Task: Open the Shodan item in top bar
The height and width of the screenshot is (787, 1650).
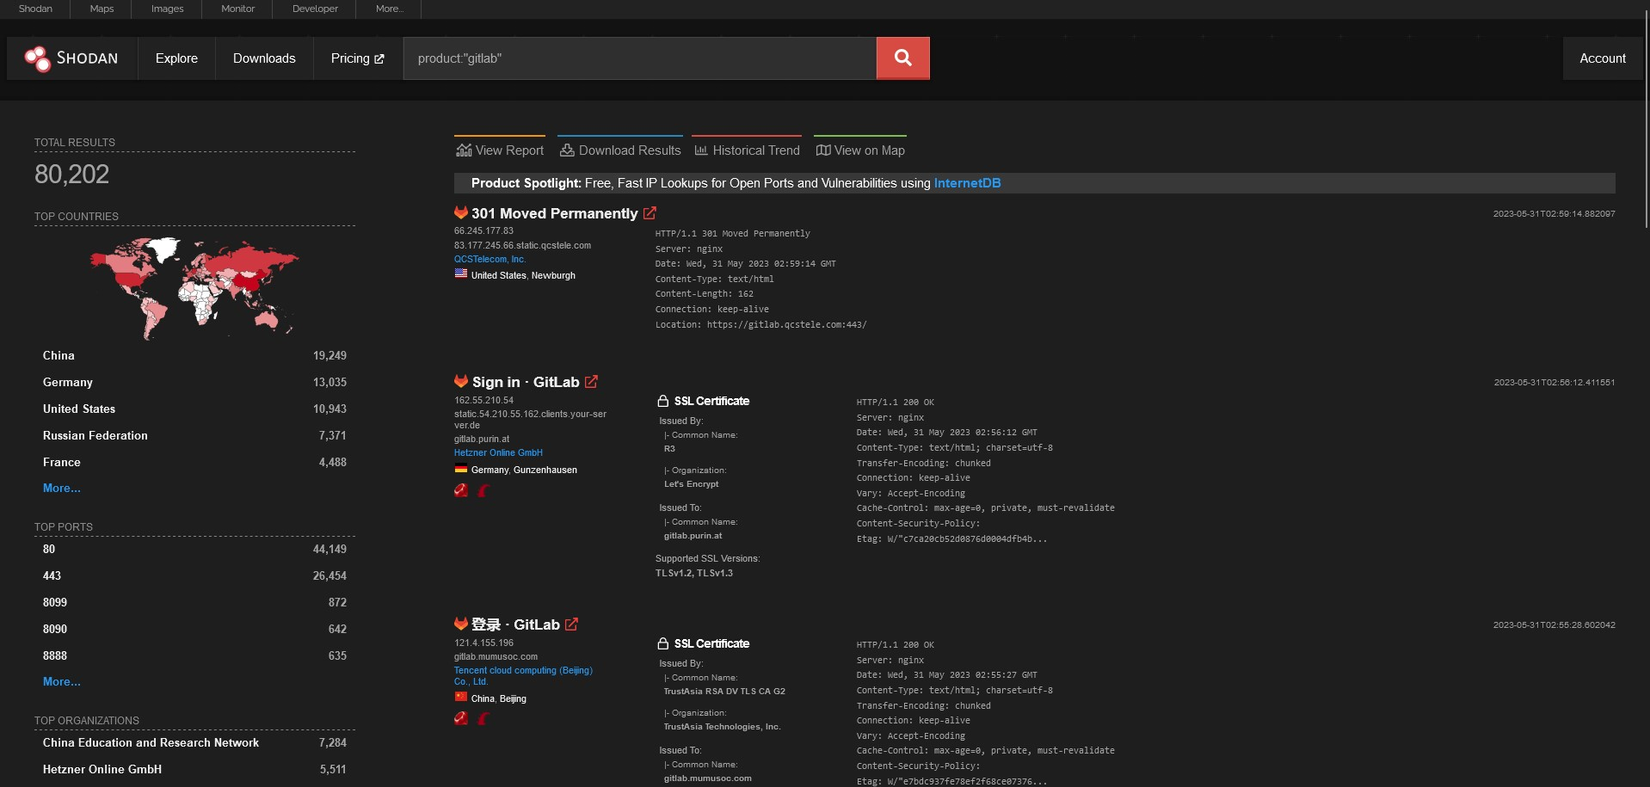Action: coord(36,9)
